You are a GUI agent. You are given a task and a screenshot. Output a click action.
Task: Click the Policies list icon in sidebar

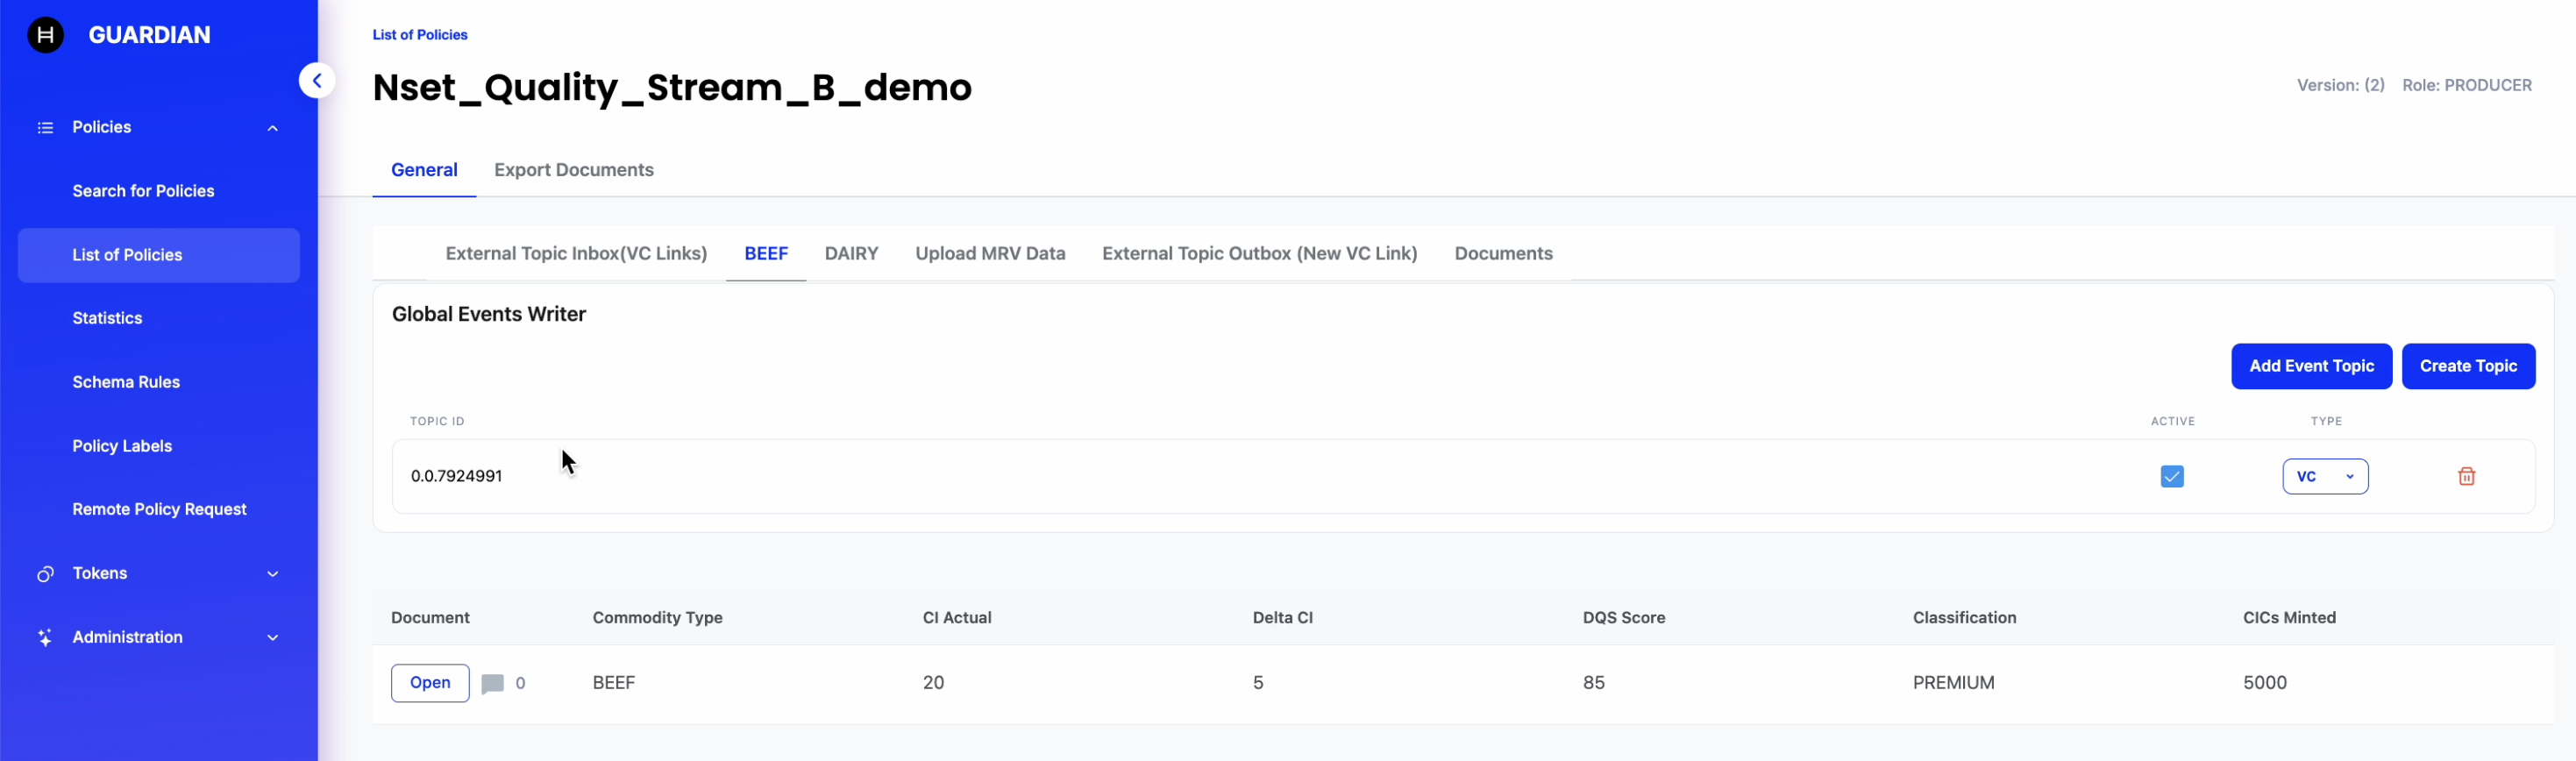point(45,128)
